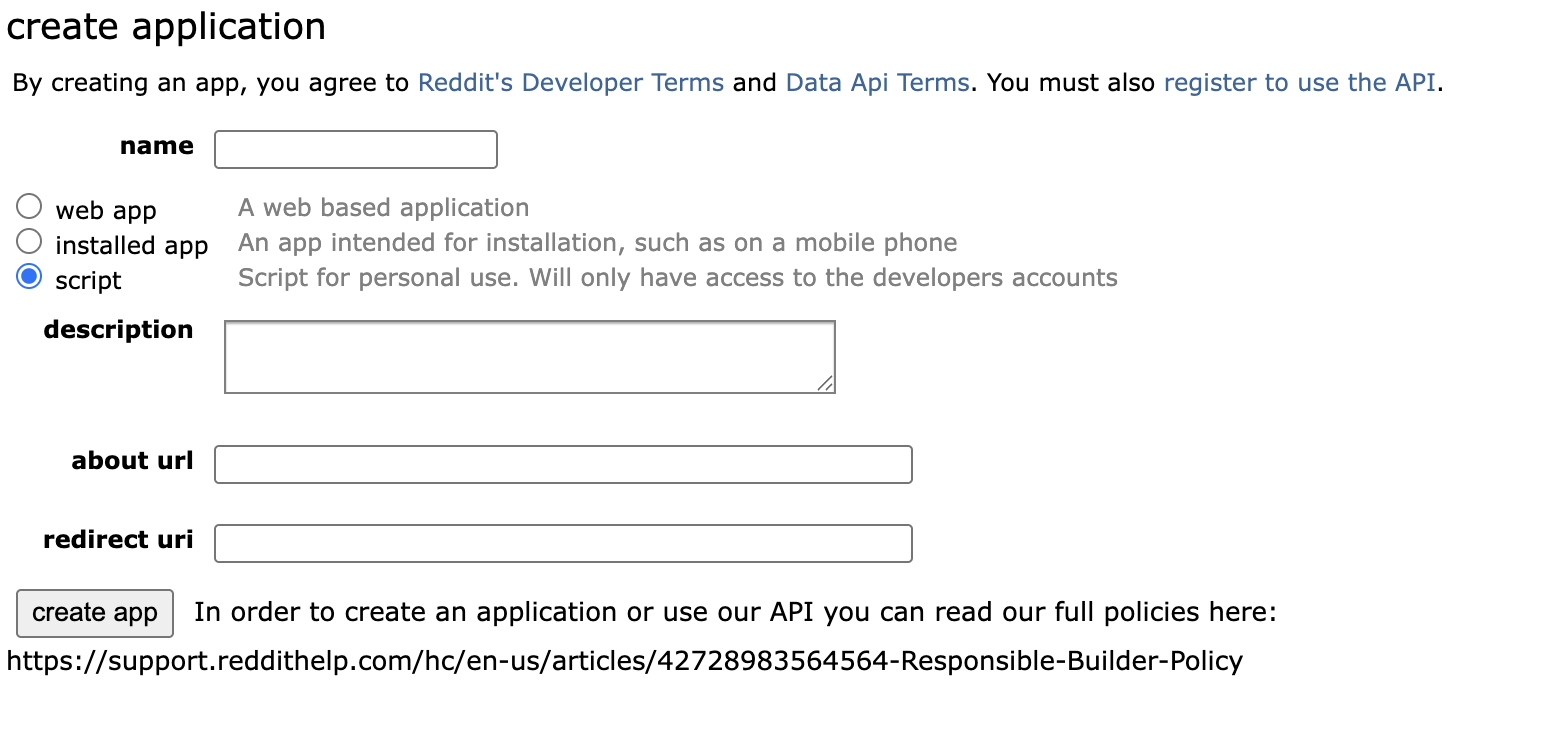Click the 'installed app' option label
The height and width of the screenshot is (734, 1550).
[x=131, y=246]
